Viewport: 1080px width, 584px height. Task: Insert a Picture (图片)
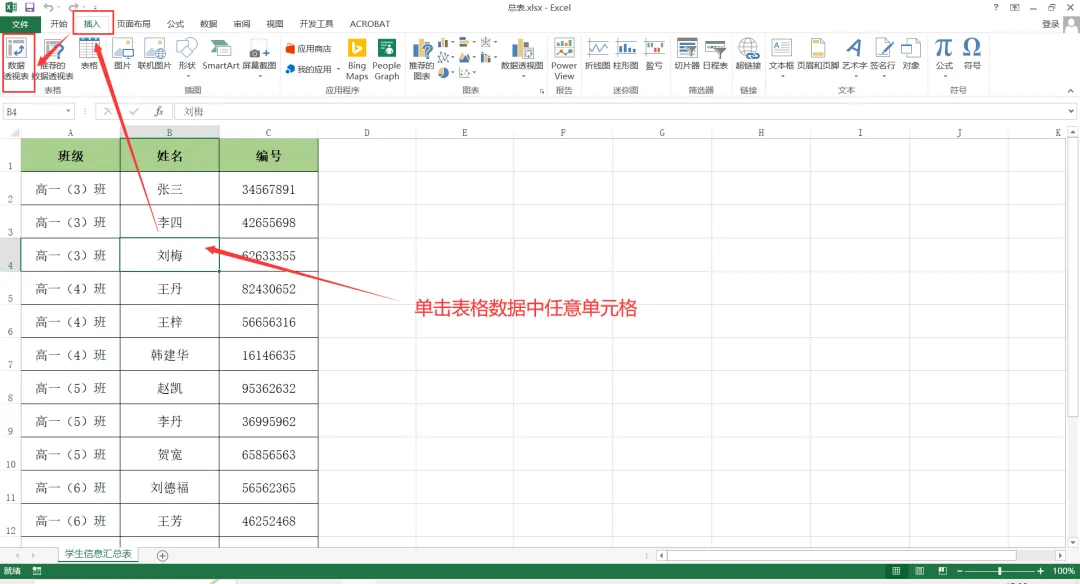[x=123, y=54]
